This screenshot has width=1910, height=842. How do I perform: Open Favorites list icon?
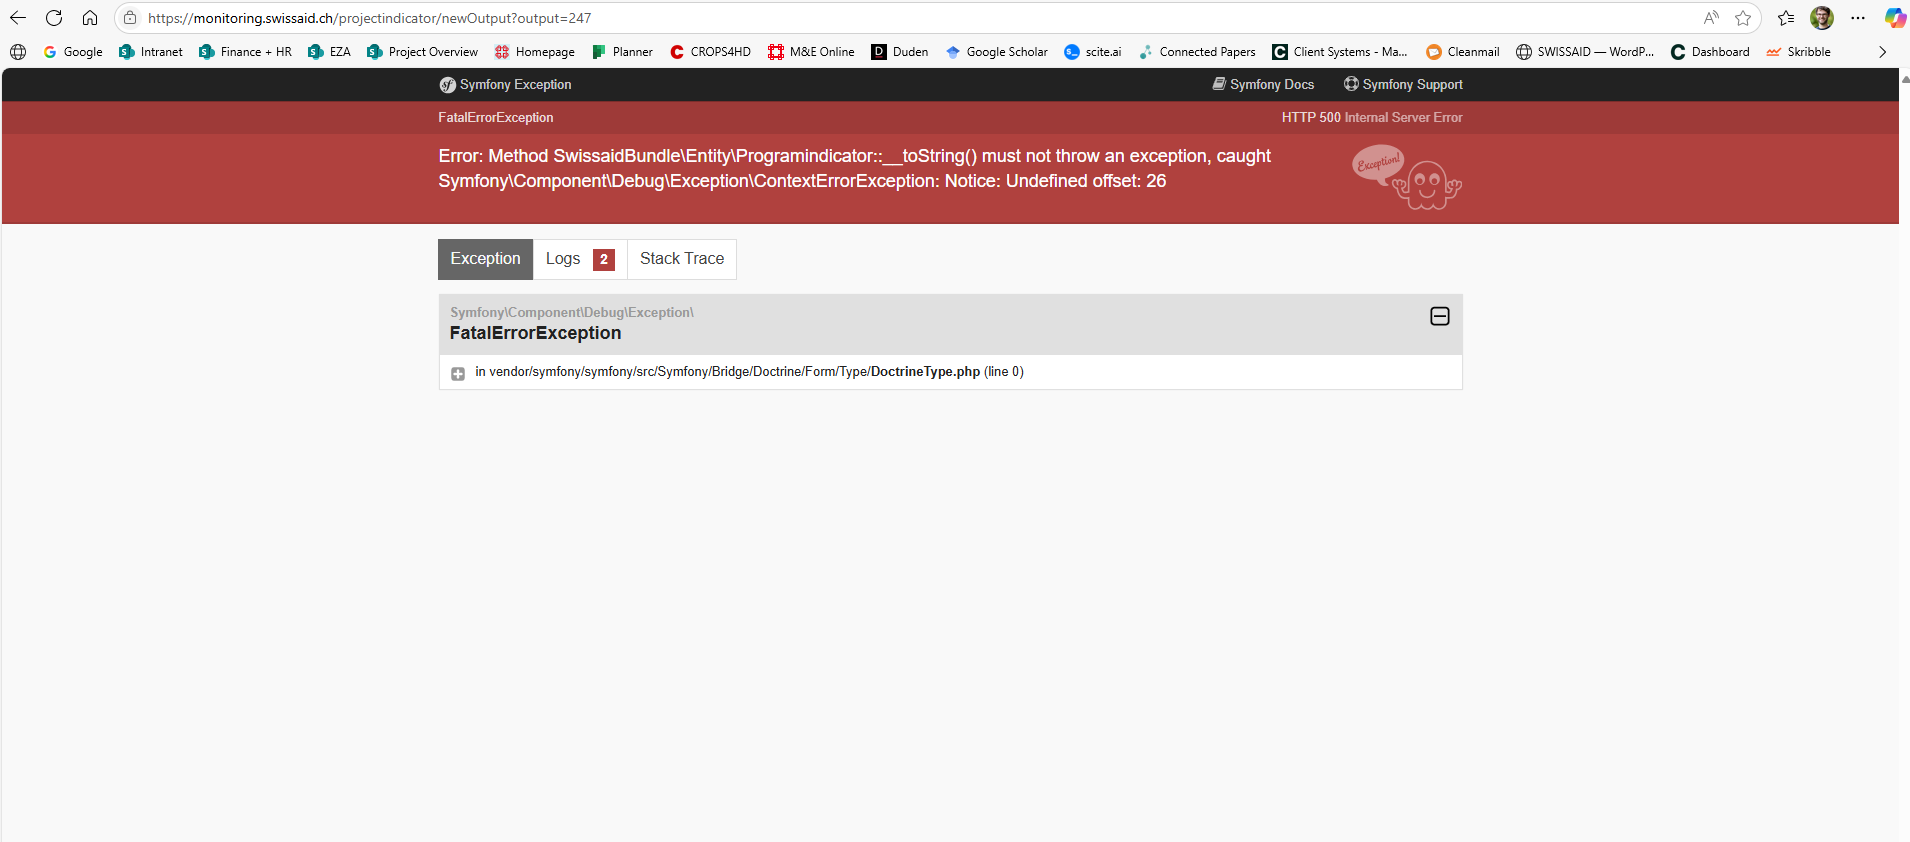coord(1786,18)
